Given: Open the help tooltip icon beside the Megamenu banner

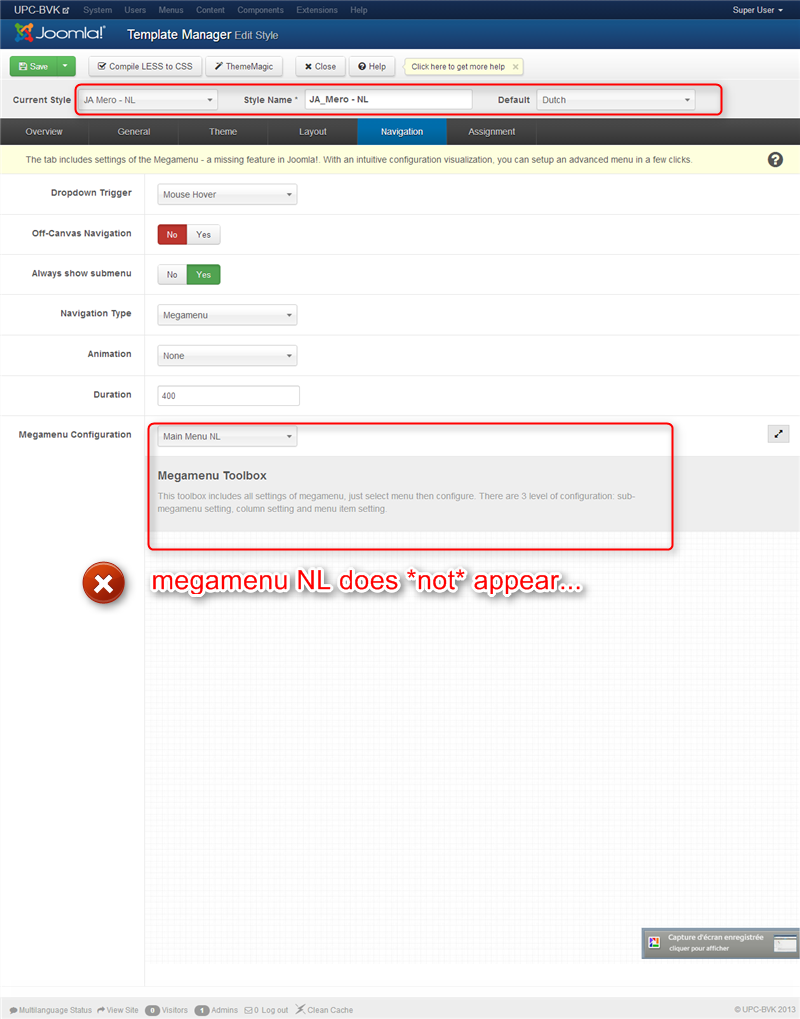Looking at the screenshot, I should click(x=775, y=158).
